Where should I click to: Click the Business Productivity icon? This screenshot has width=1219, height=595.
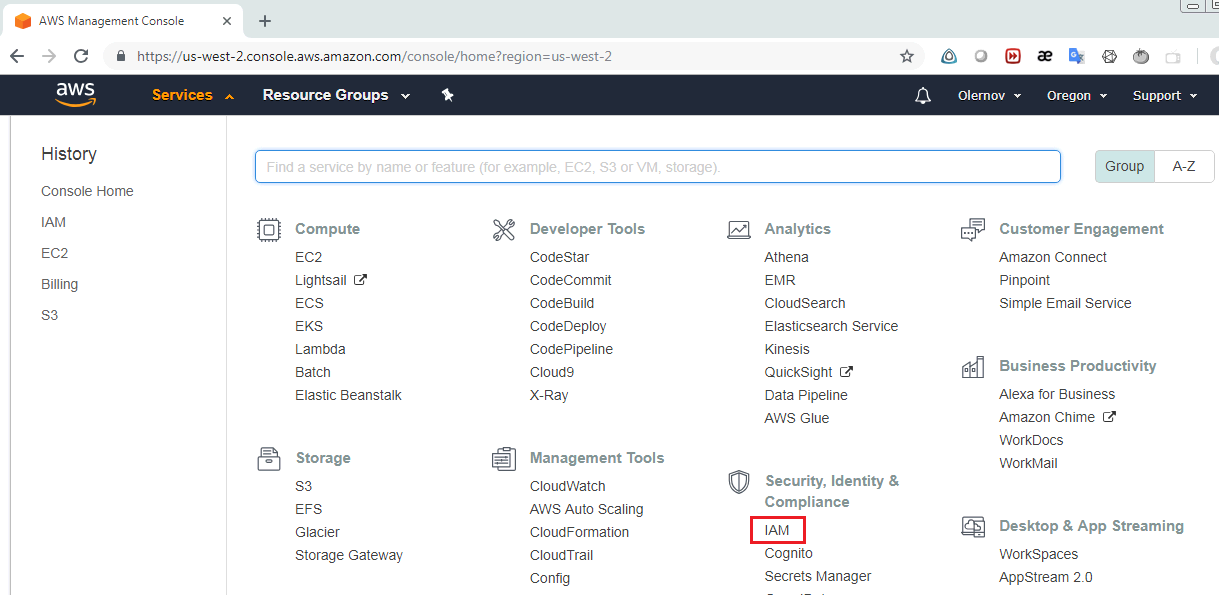coord(973,367)
